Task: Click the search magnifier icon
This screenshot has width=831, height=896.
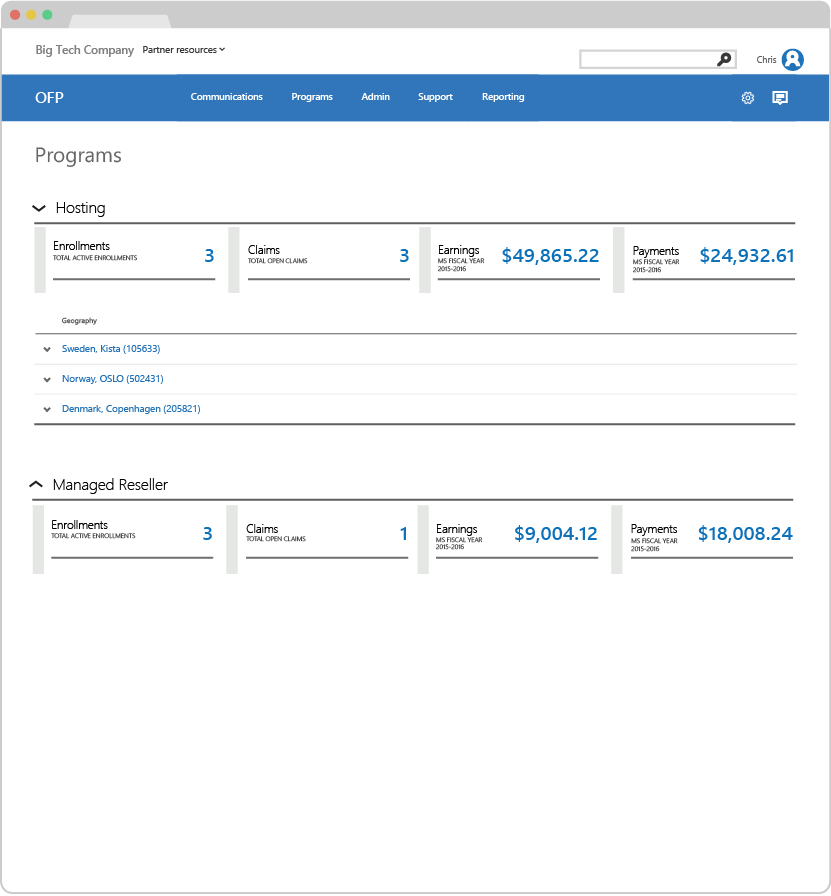Action: coord(724,60)
